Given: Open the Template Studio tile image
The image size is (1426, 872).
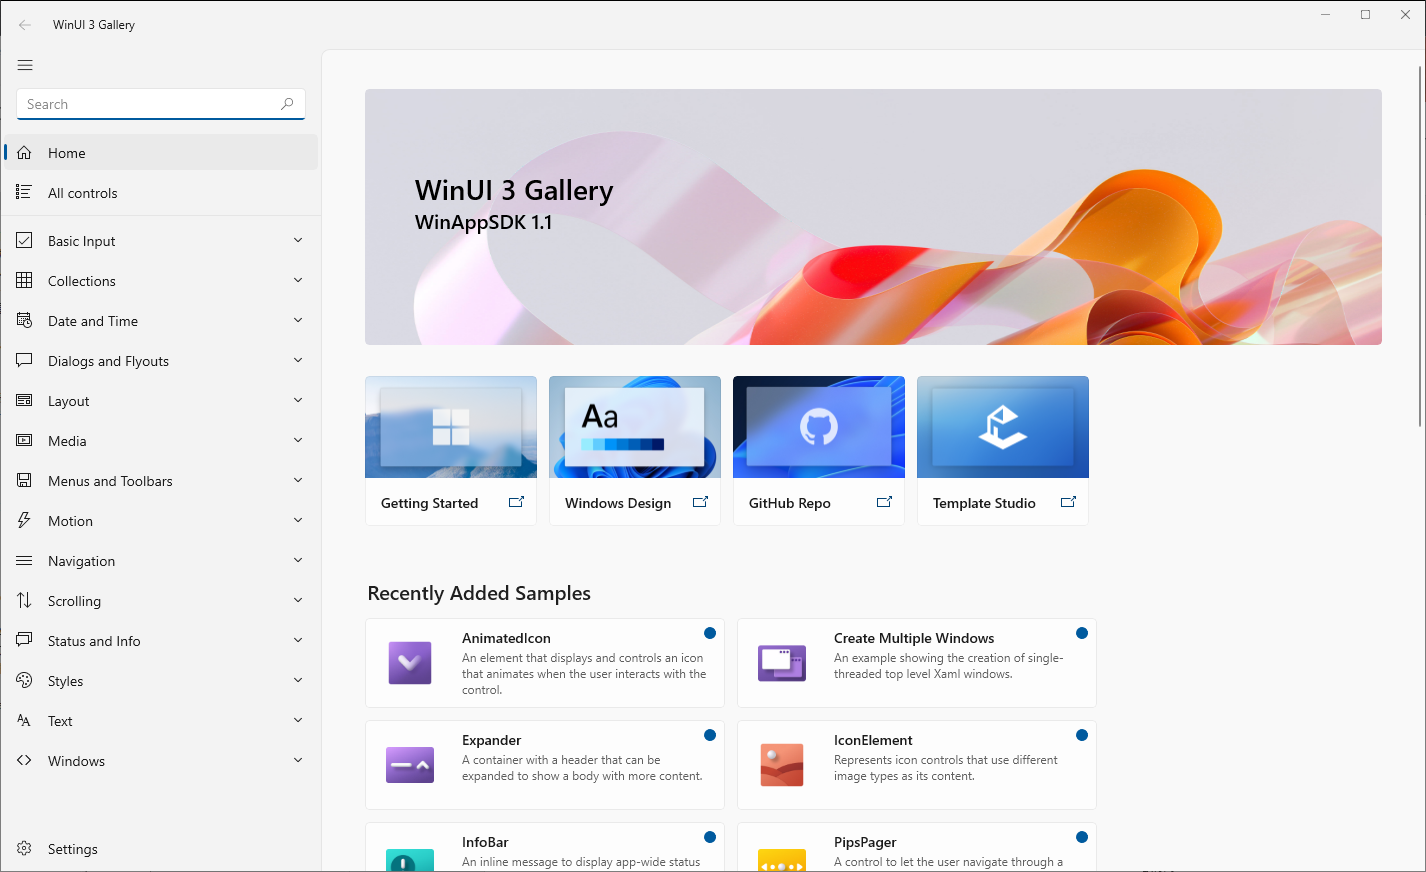Looking at the screenshot, I should (x=1003, y=427).
